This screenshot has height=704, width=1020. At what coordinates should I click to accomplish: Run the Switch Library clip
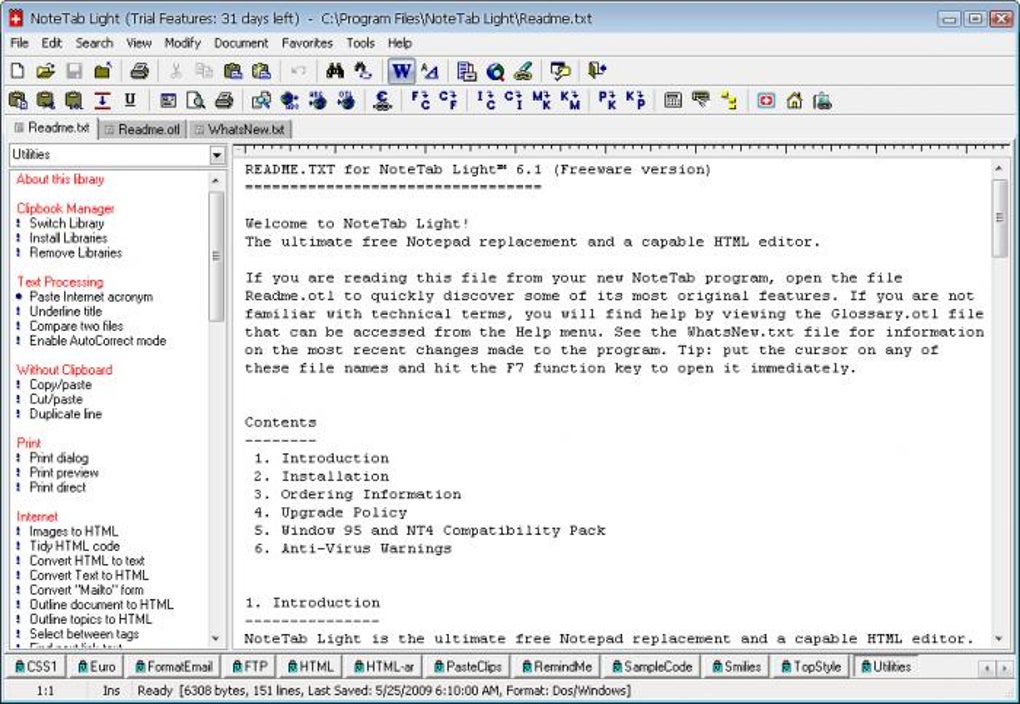pyautogui.click(x=66, y=223)
